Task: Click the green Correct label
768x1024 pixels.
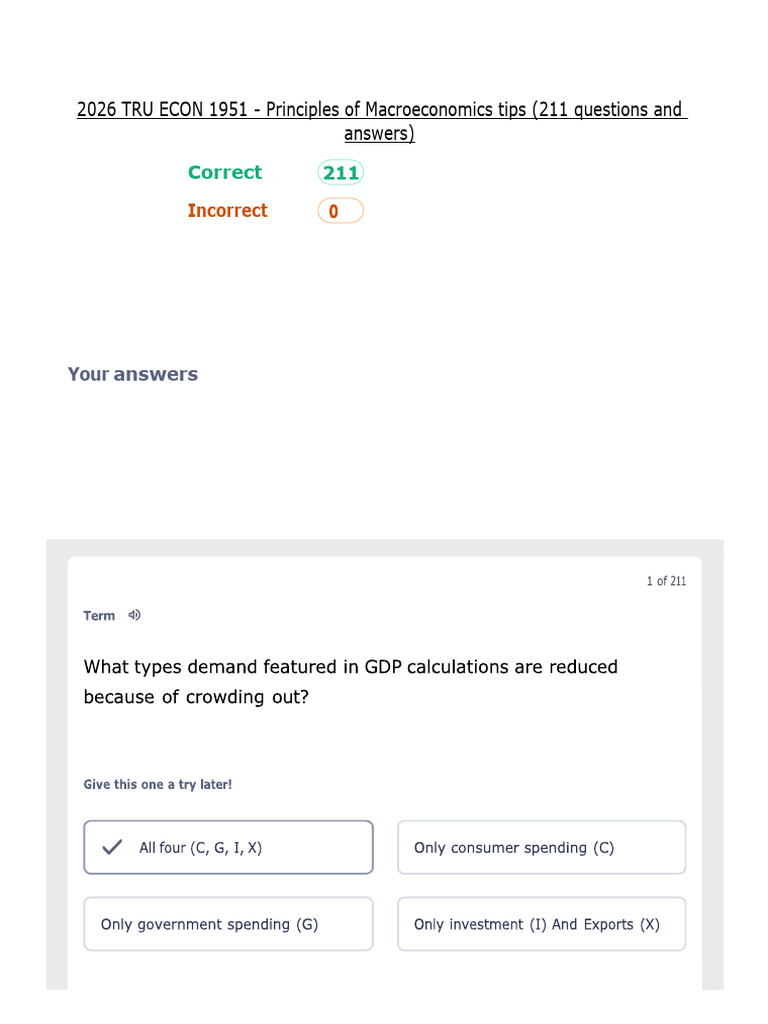Action: 225,172
